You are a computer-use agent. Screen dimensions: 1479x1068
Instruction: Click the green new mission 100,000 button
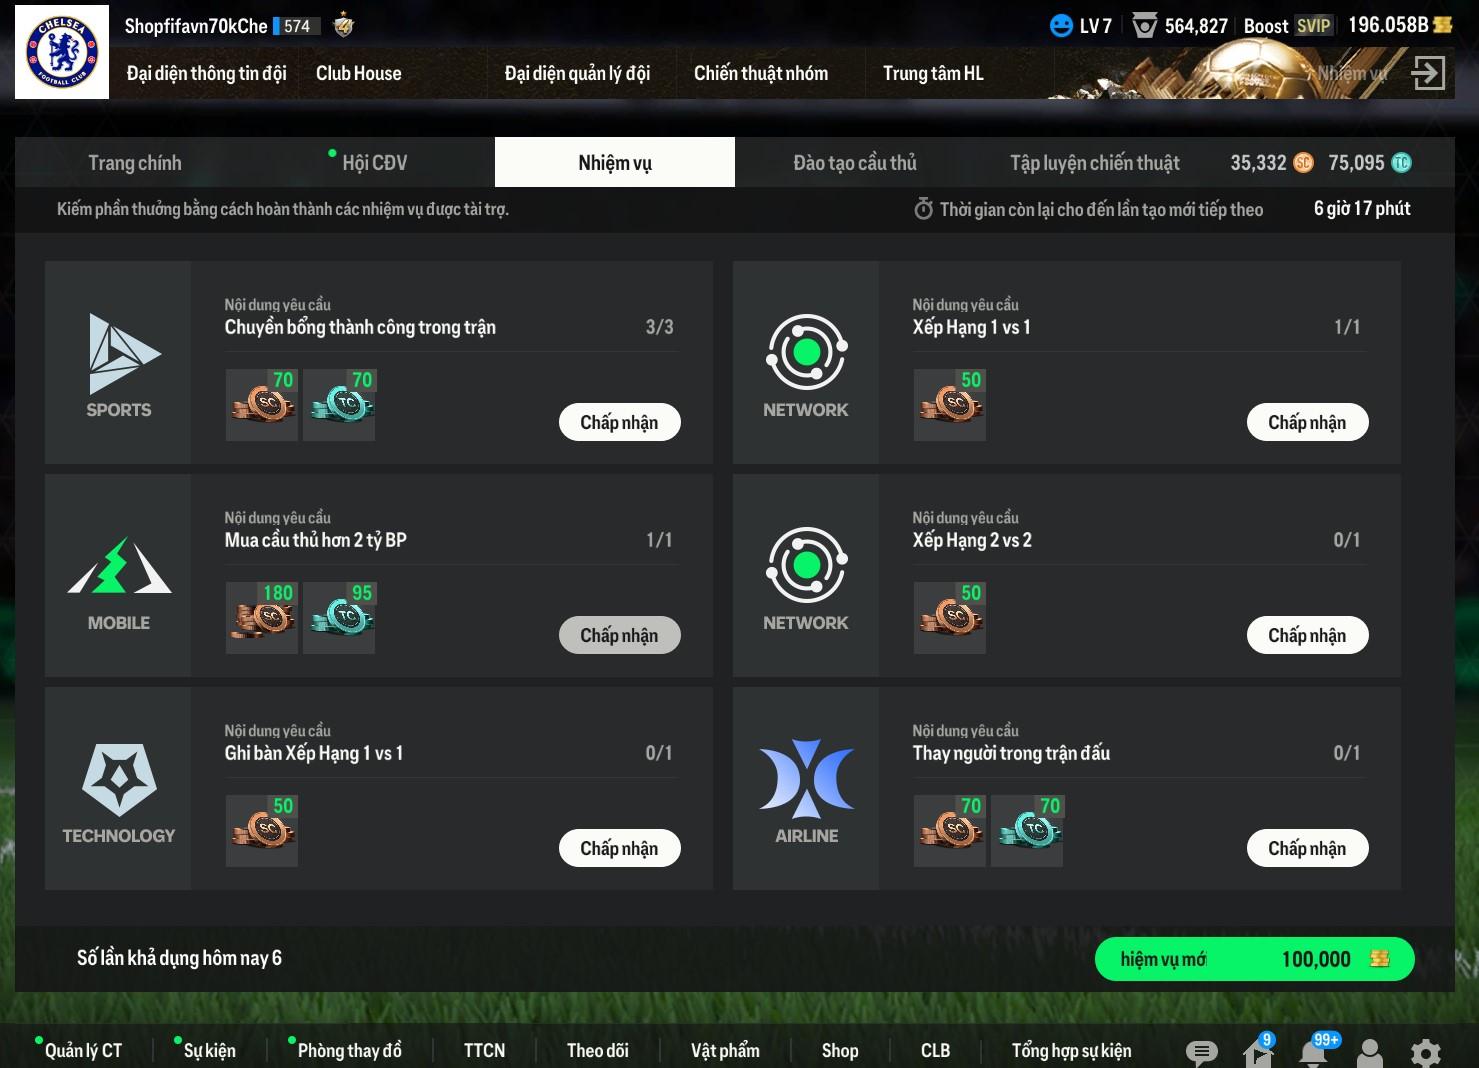coord(1254,959)
